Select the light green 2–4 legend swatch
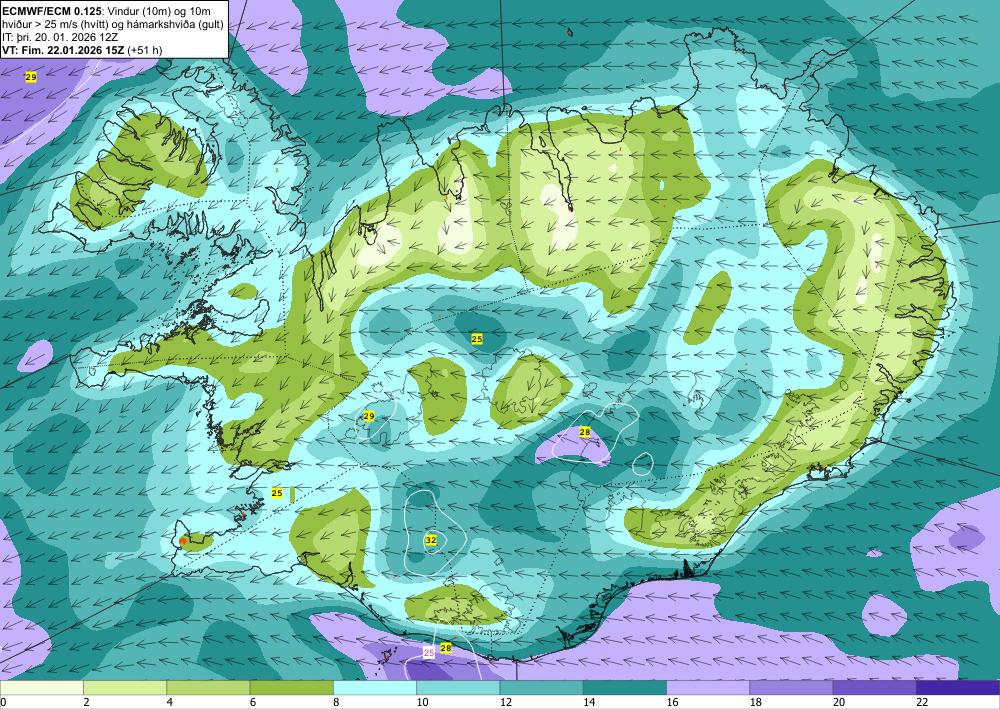1000x709 pixels. 125,688
